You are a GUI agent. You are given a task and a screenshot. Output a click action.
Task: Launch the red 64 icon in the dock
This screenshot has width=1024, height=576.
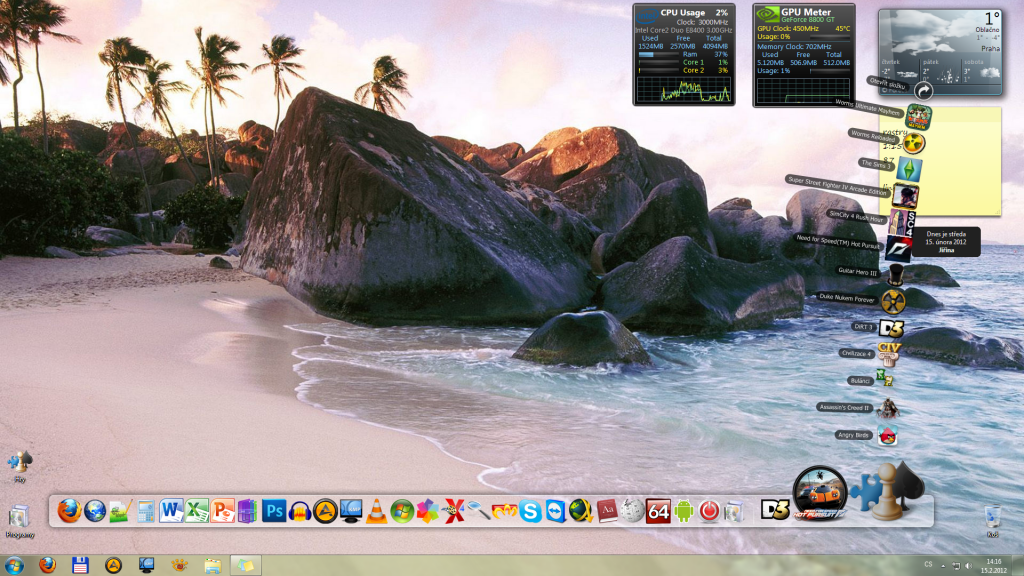coord(658,511)
